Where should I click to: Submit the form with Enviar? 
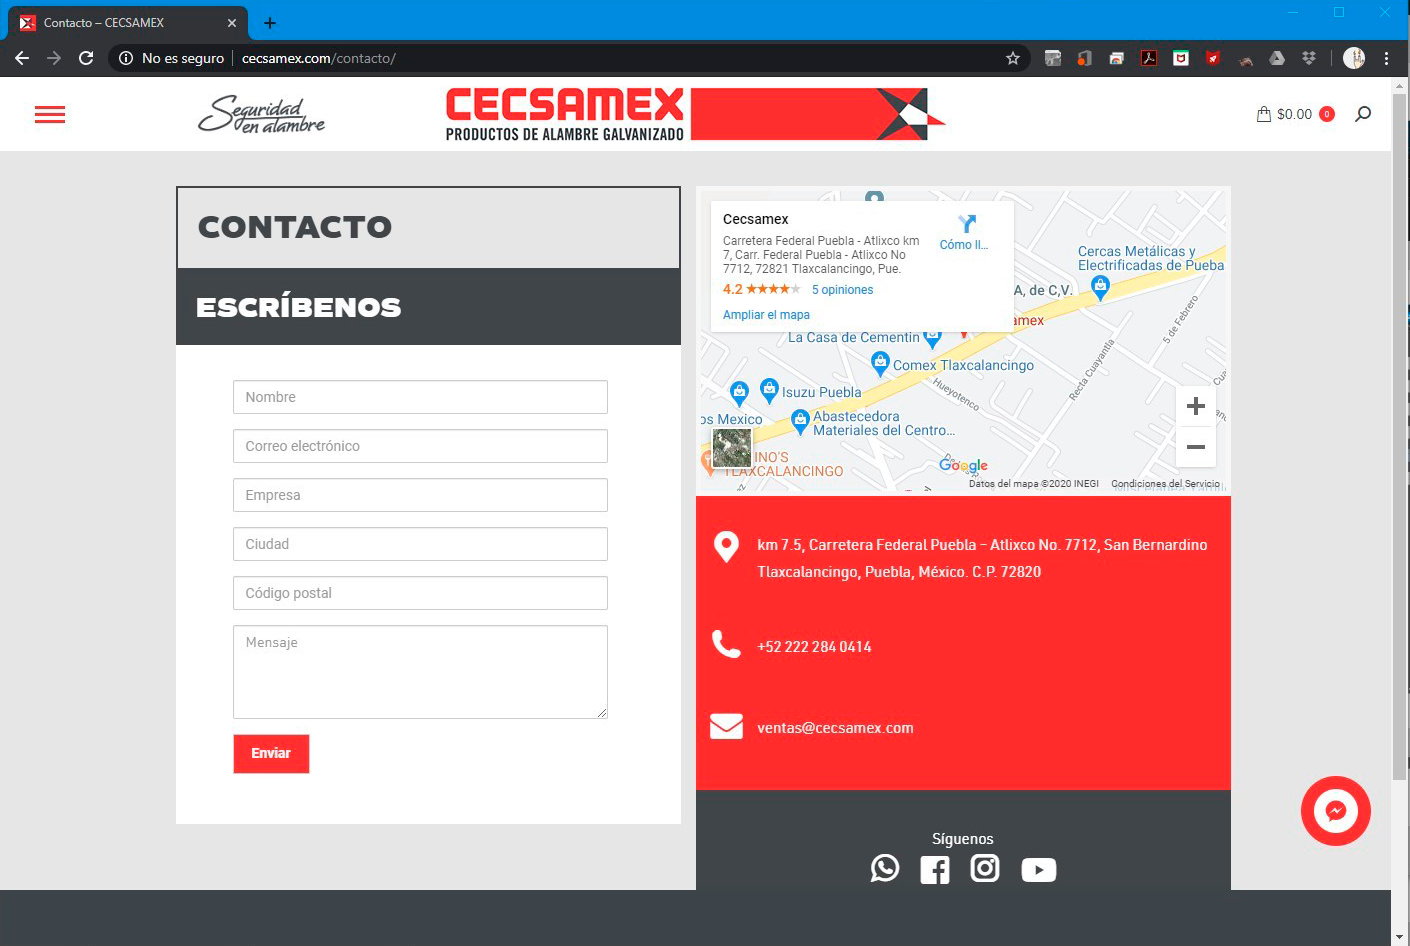pyautogui.click(x=271, y=754)
